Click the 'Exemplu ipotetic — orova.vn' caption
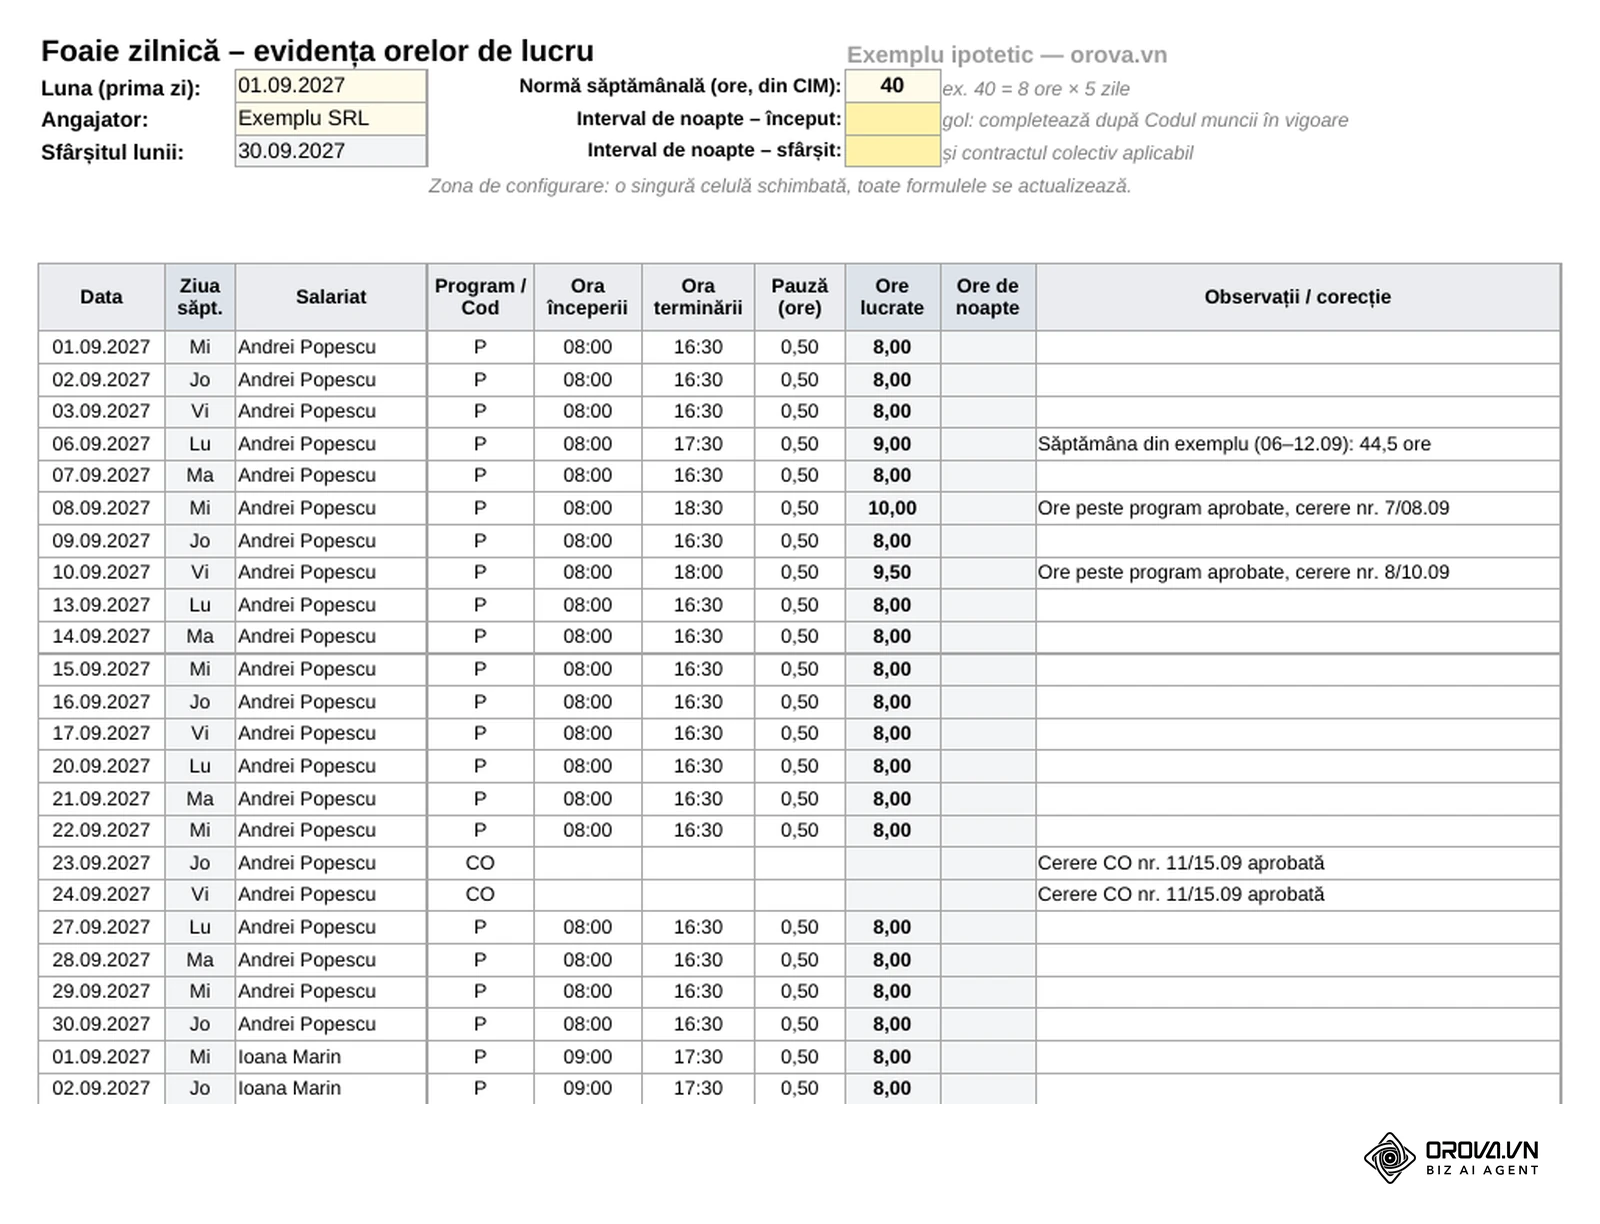1600x1224 pixels. (1007, 55)
